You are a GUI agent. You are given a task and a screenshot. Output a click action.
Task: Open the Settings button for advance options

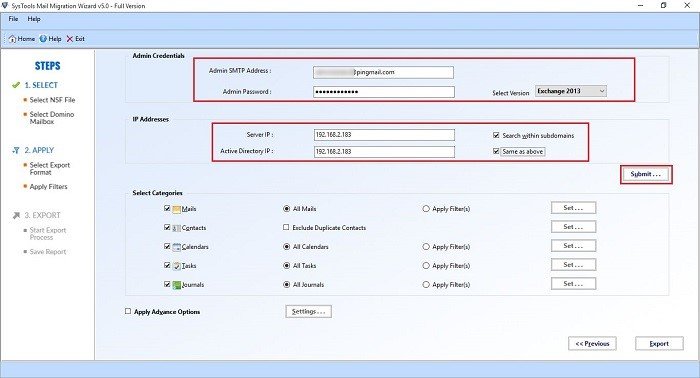tap(308, 312)
